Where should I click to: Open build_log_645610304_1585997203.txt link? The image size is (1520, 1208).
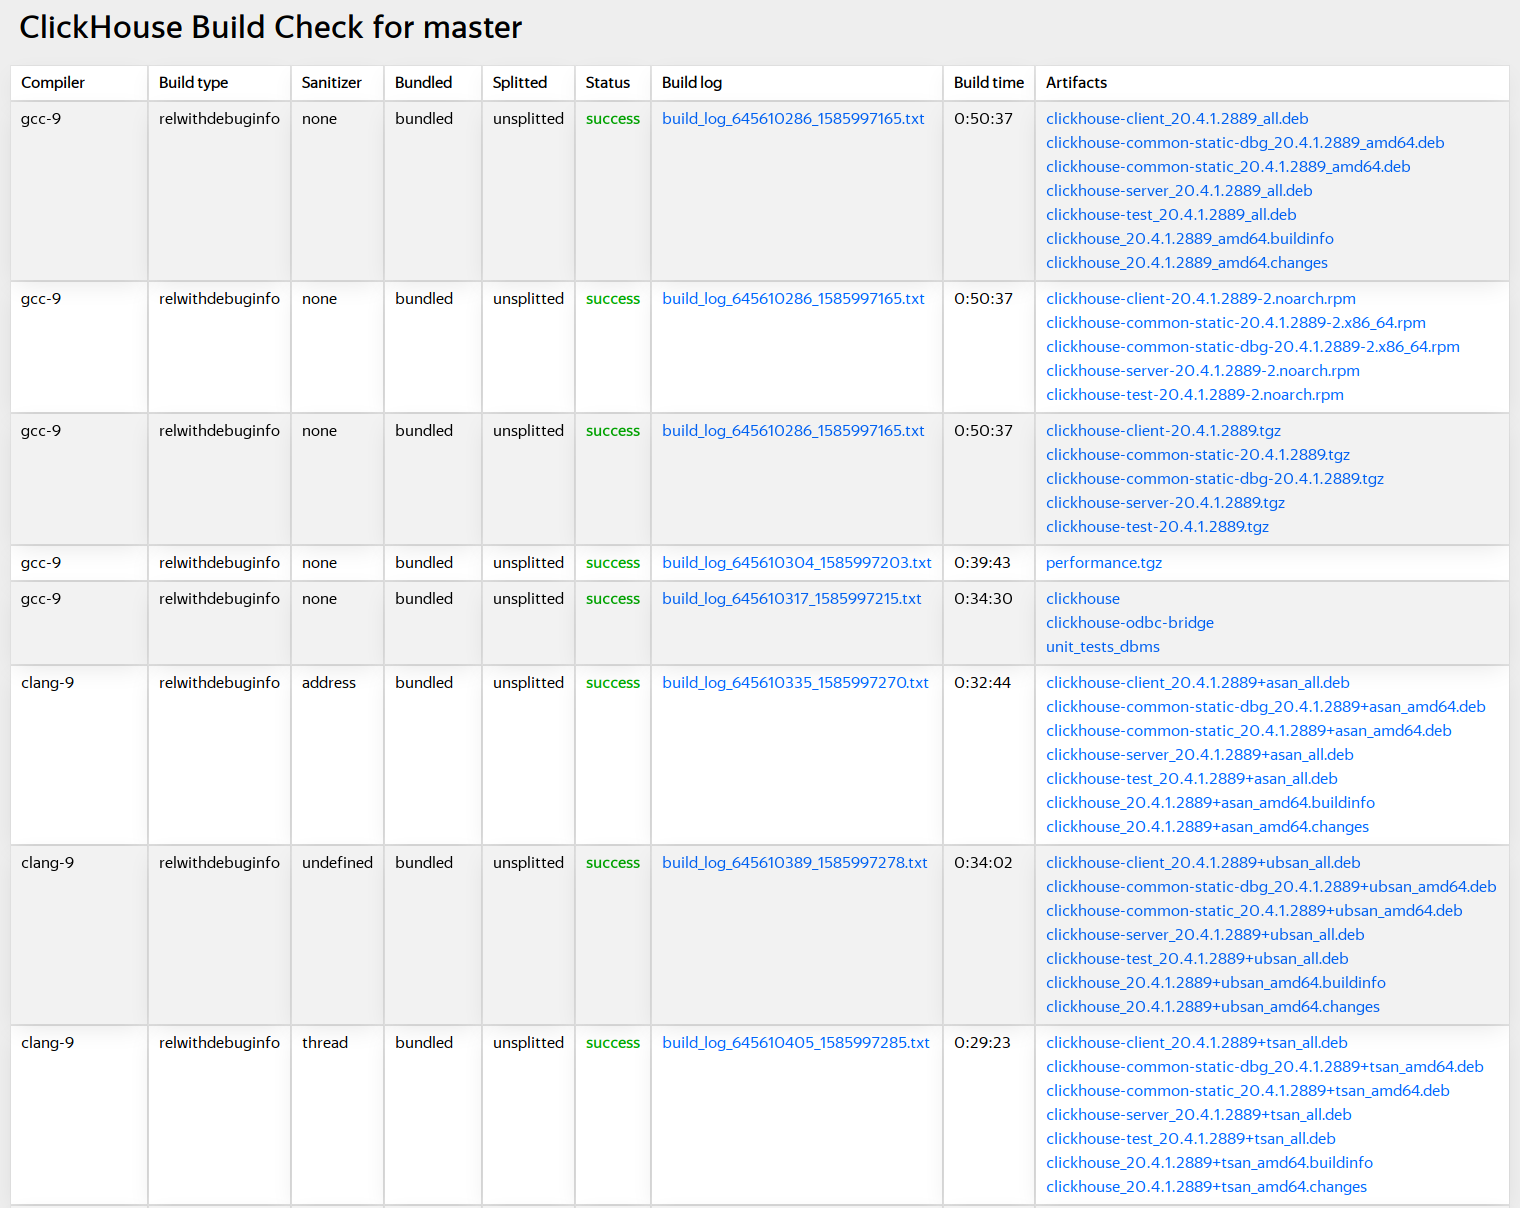(x=796, y=563)
